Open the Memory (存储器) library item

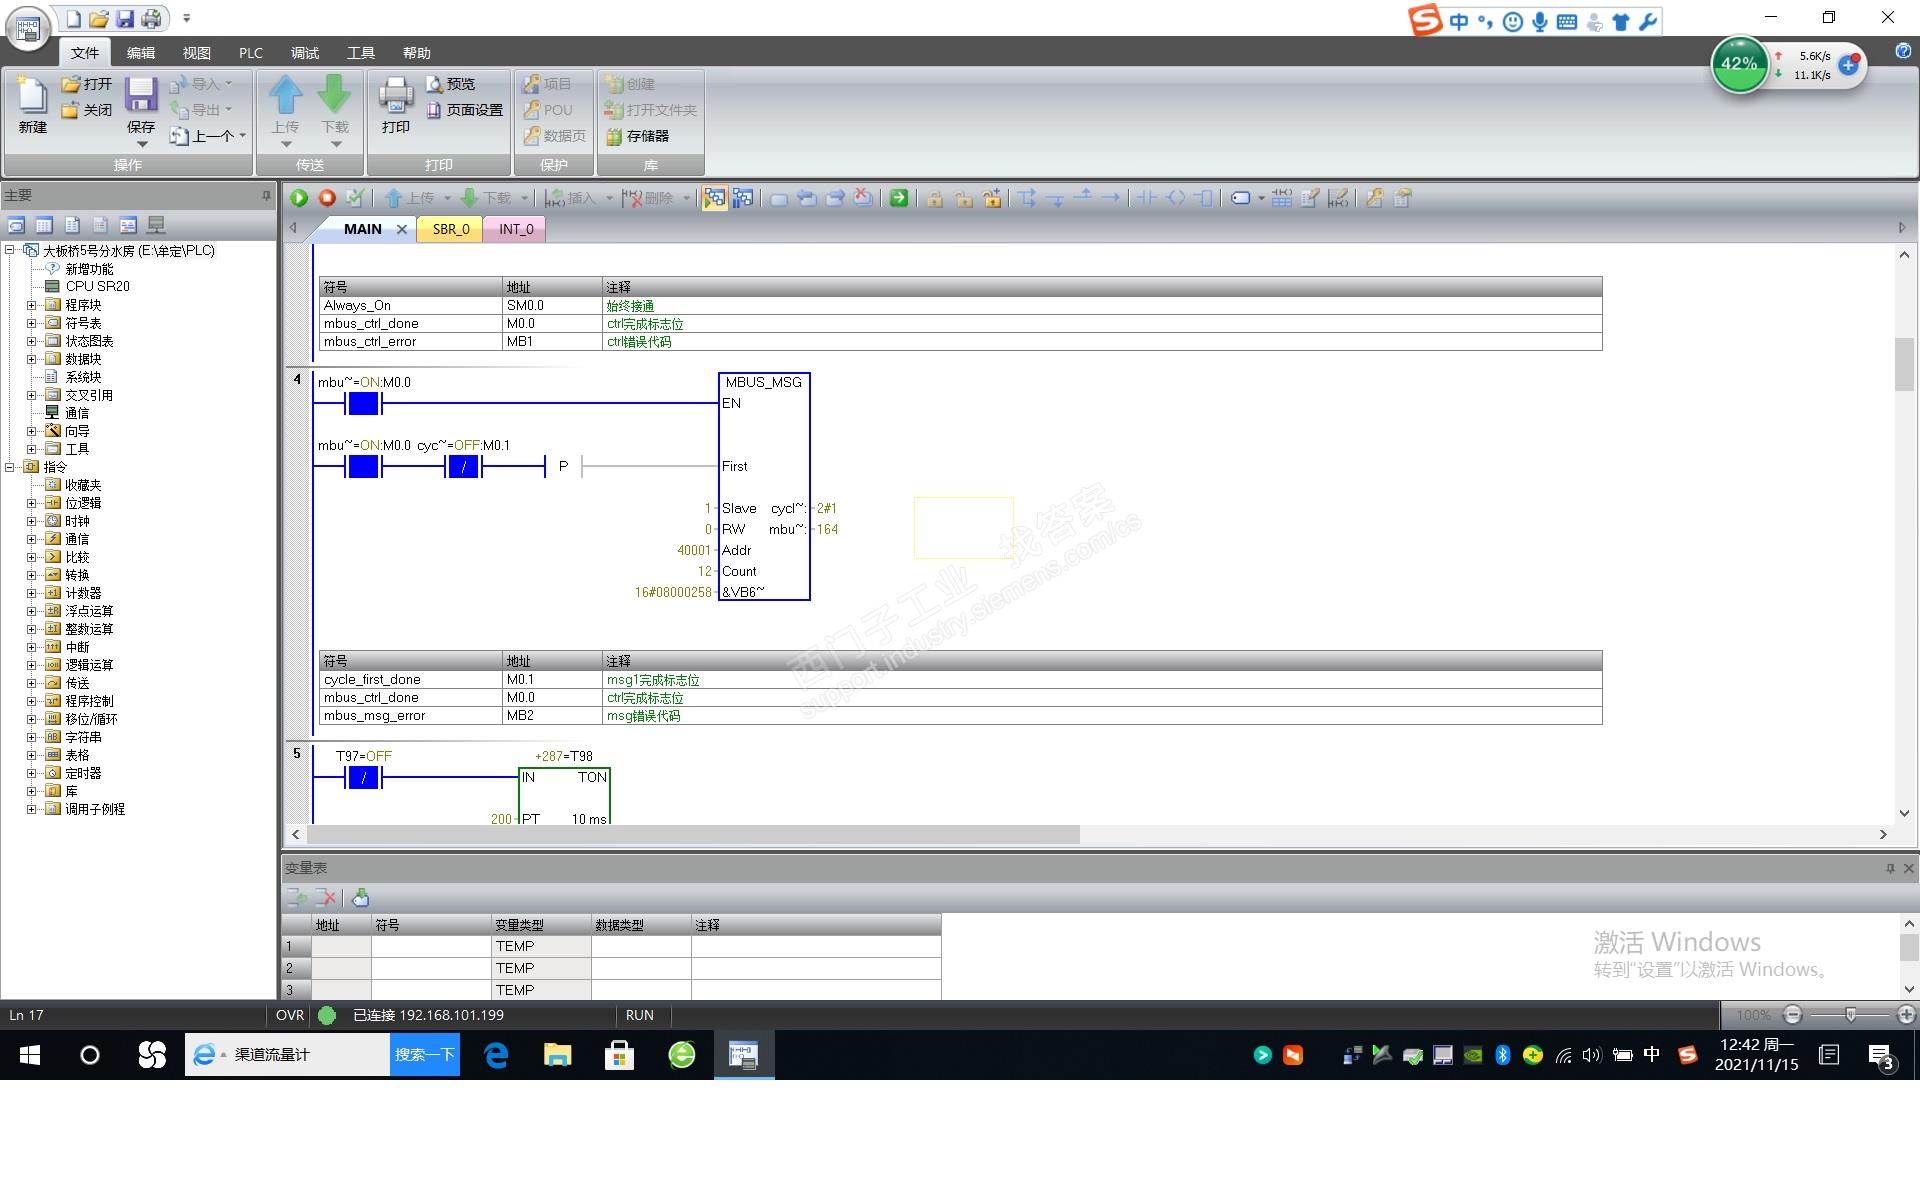pos(637,136)
